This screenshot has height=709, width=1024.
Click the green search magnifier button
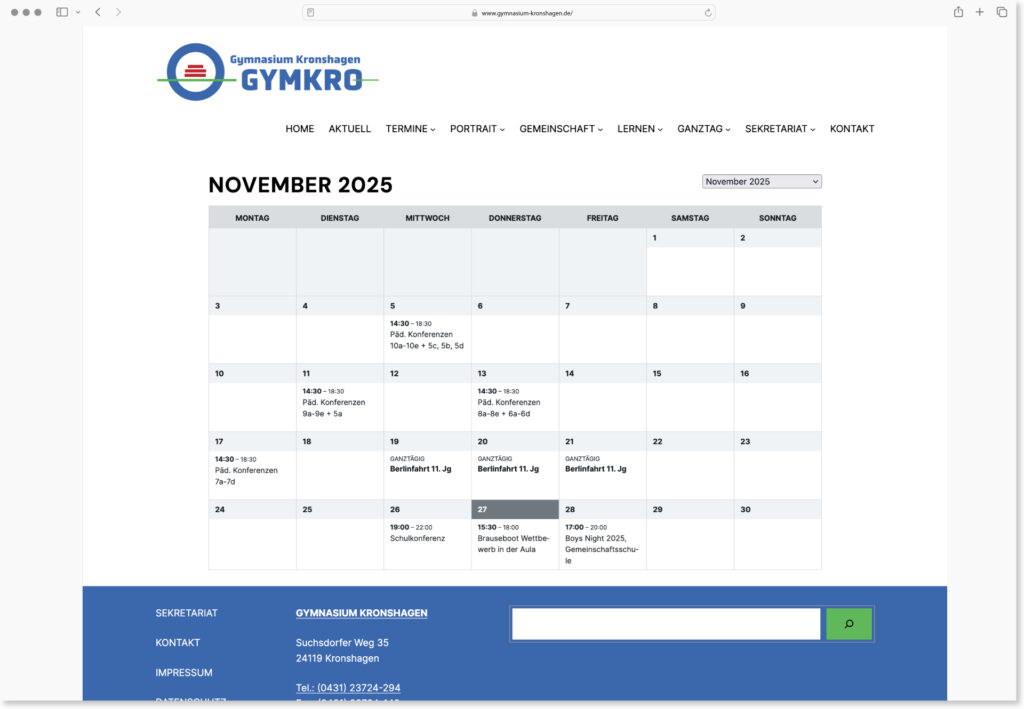848,623
